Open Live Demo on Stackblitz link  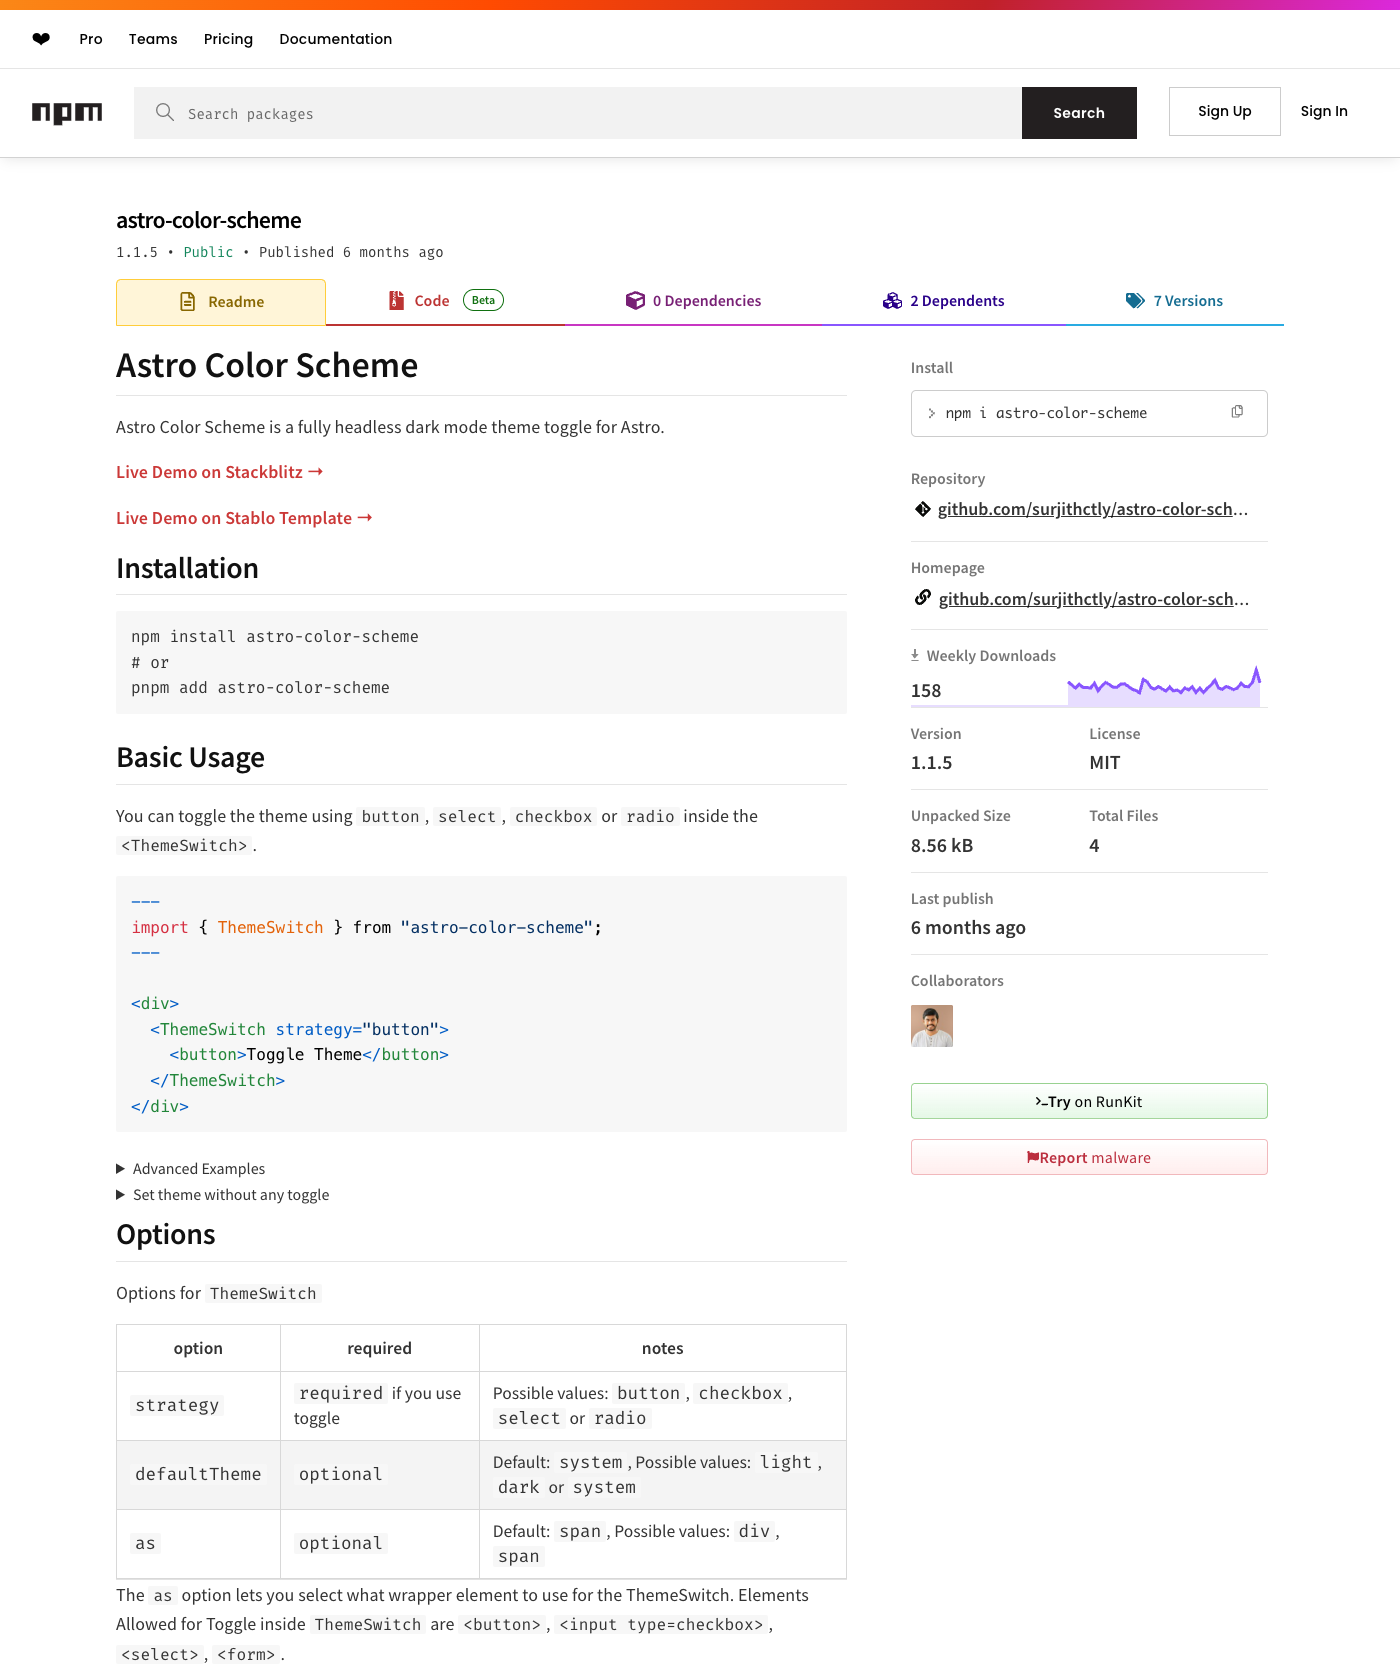tap(219, 471)
